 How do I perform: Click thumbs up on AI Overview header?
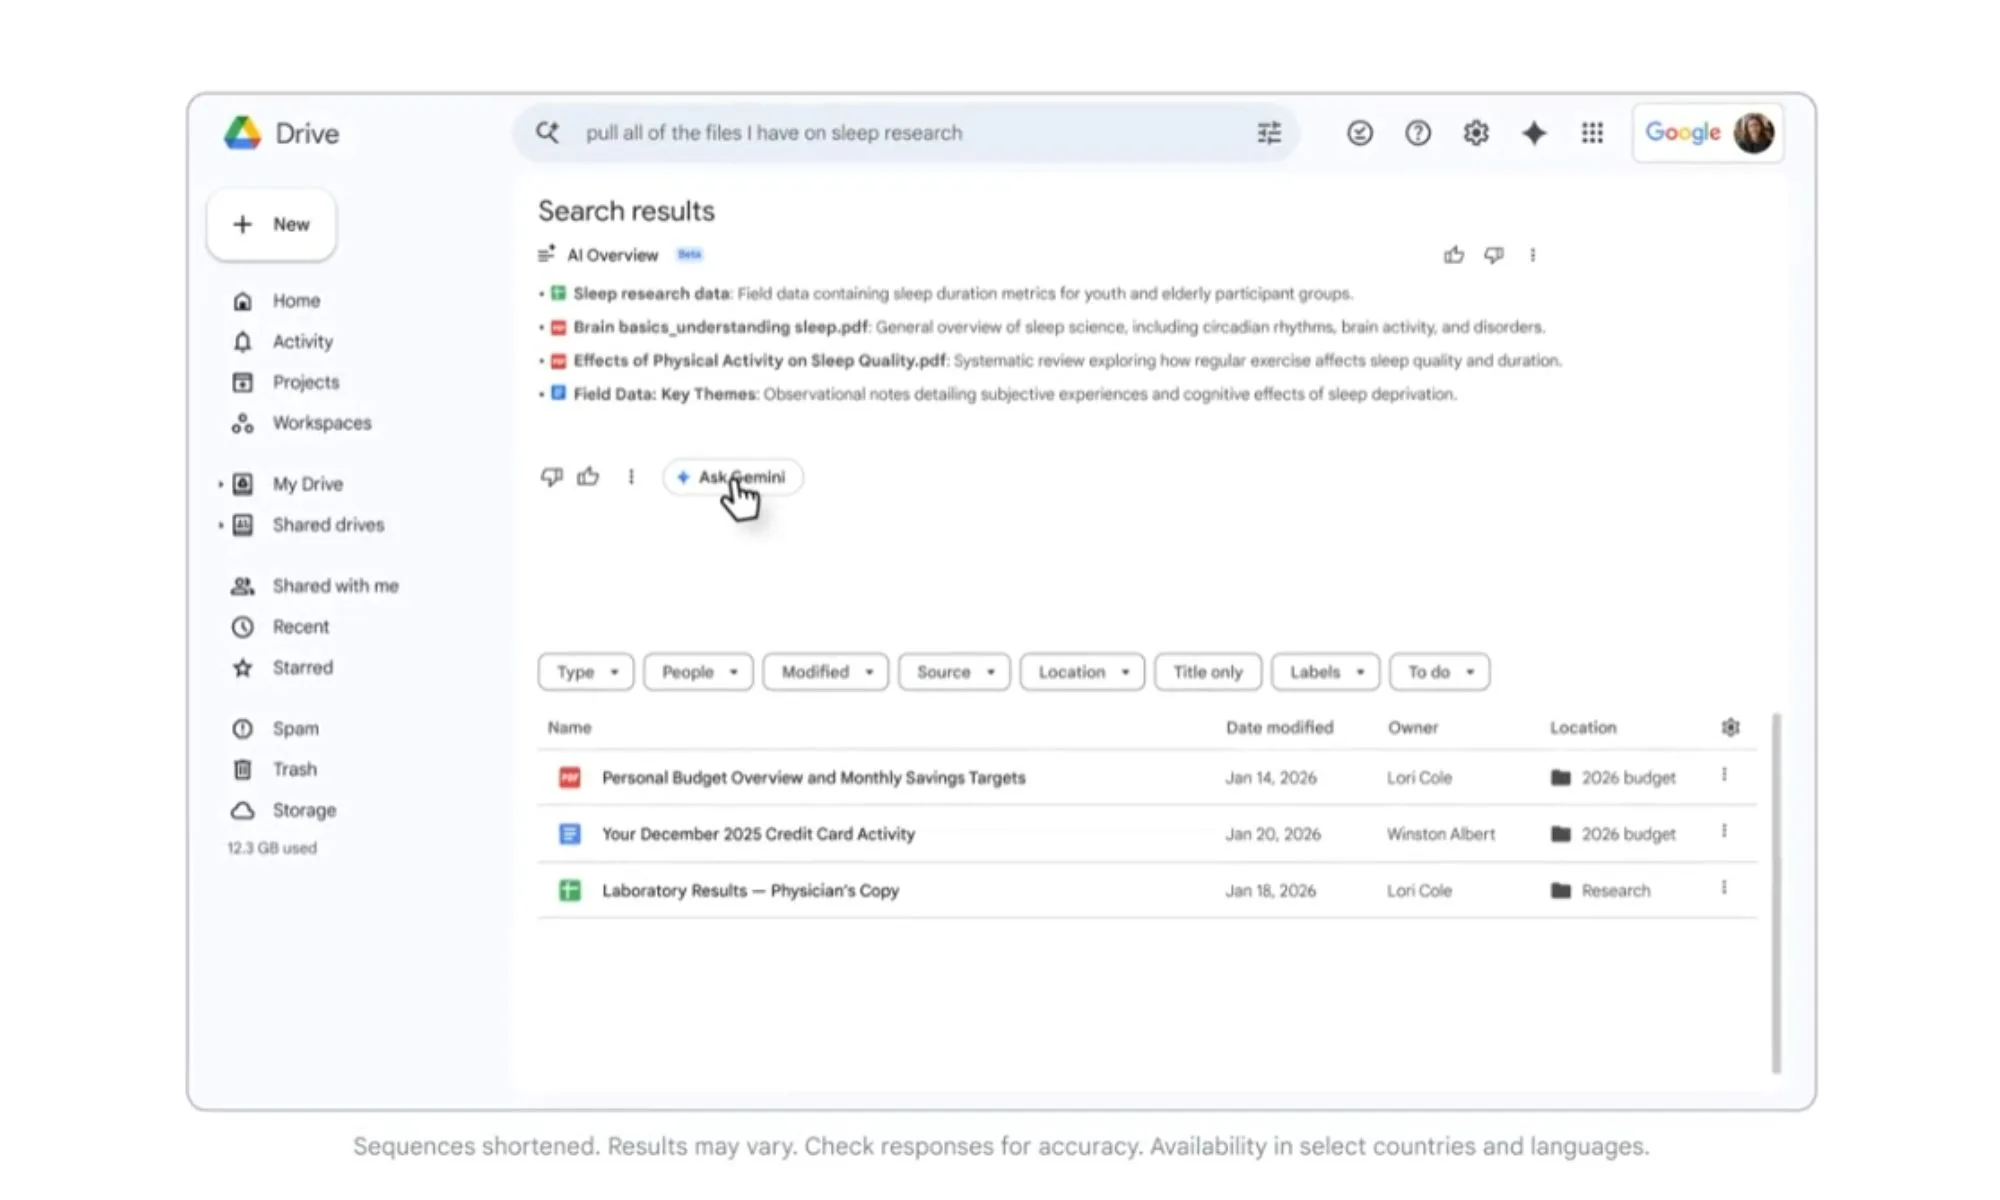pos(1454,255)
